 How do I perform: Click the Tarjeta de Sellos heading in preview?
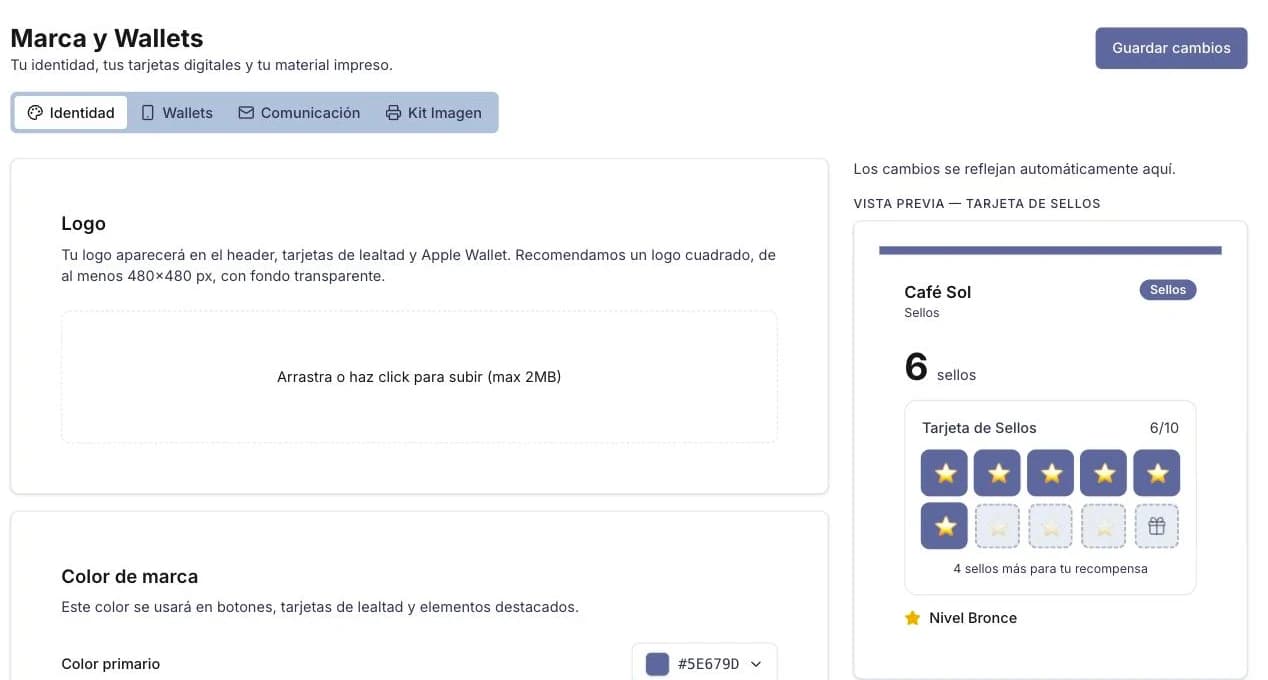pyautogui.click(x=979, y=428)
